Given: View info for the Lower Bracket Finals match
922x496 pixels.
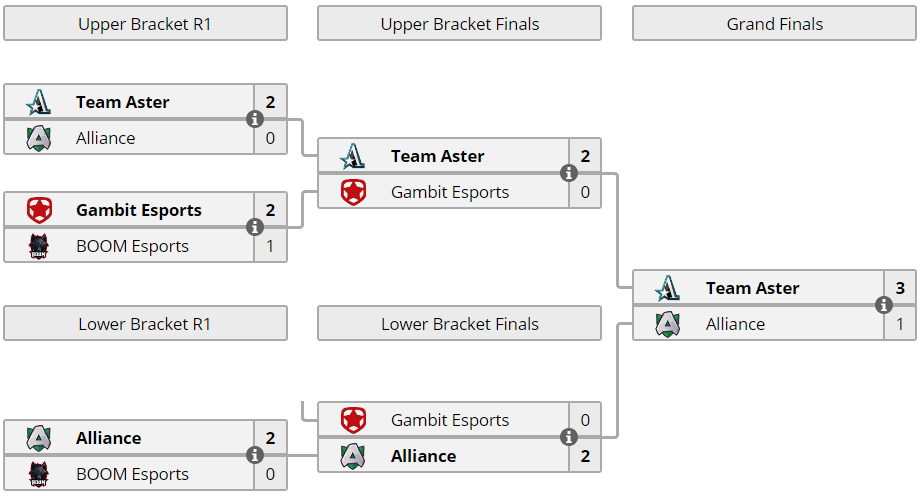Looking at the screenshot, I should [569, 437].
